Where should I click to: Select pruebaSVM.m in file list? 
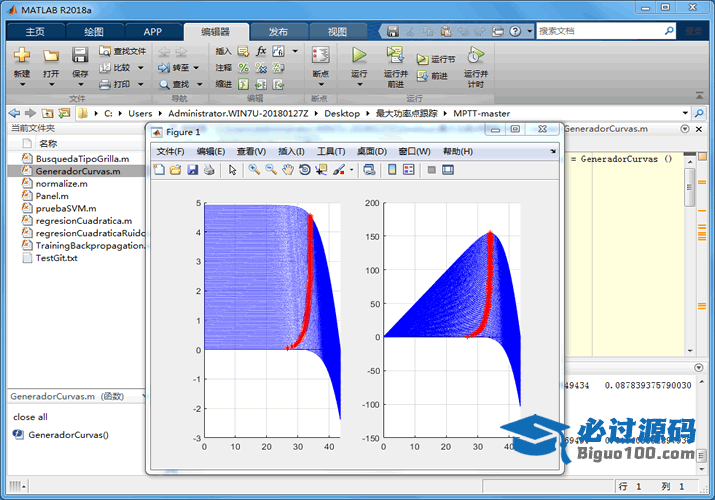coord(76,208)
